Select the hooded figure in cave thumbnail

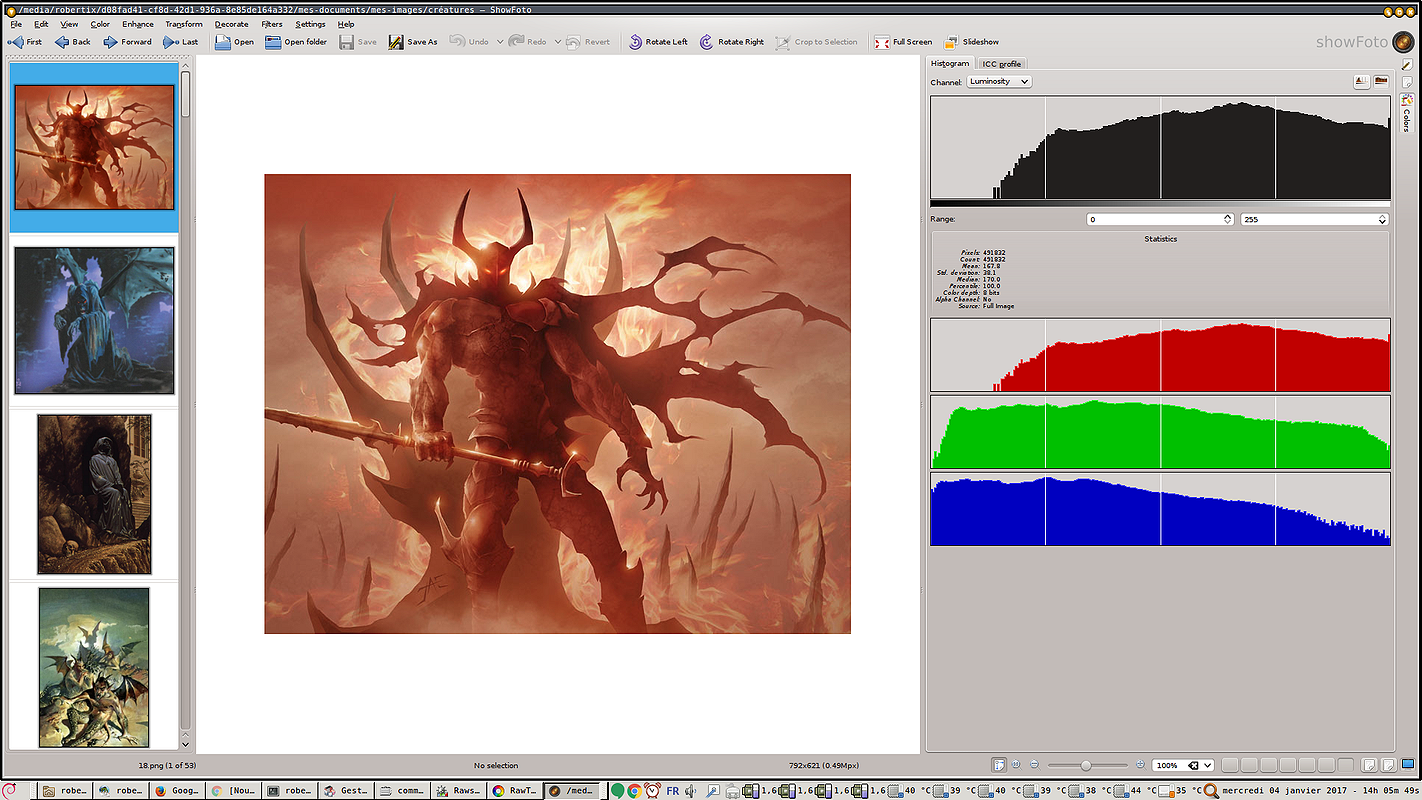94,494
